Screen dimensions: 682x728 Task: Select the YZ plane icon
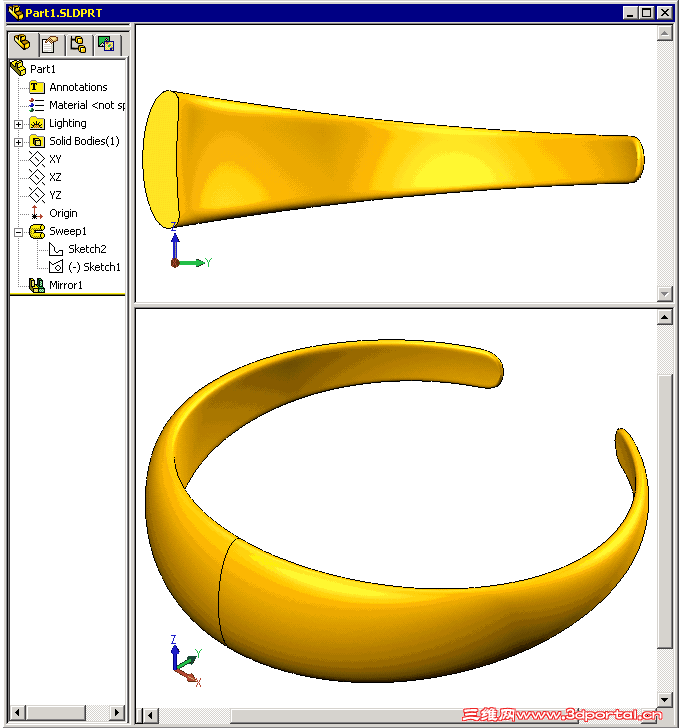[37, 195]
